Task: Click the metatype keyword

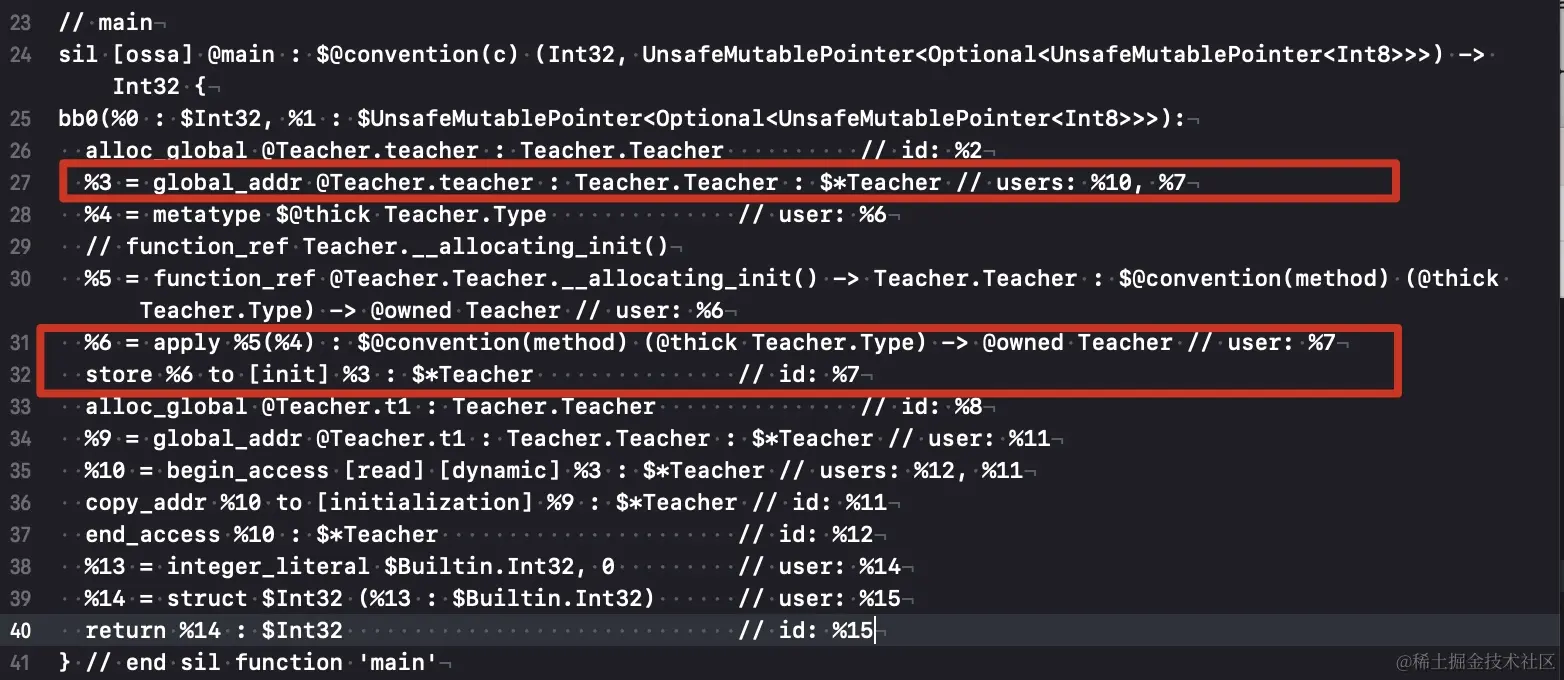Action: click(x=207, y=215)
